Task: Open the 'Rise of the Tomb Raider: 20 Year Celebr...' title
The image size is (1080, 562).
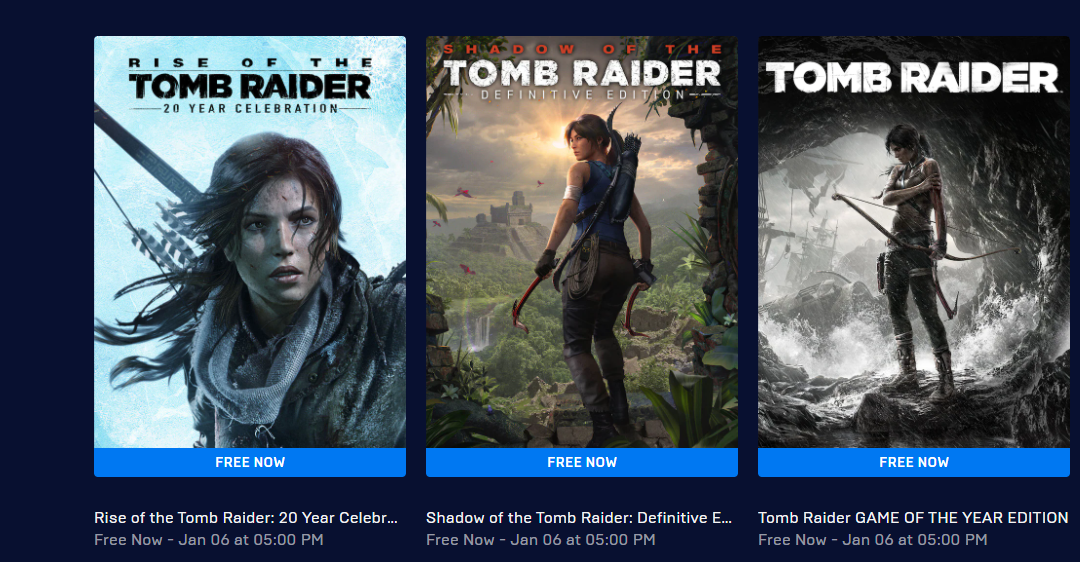Action: coord(246,518)
